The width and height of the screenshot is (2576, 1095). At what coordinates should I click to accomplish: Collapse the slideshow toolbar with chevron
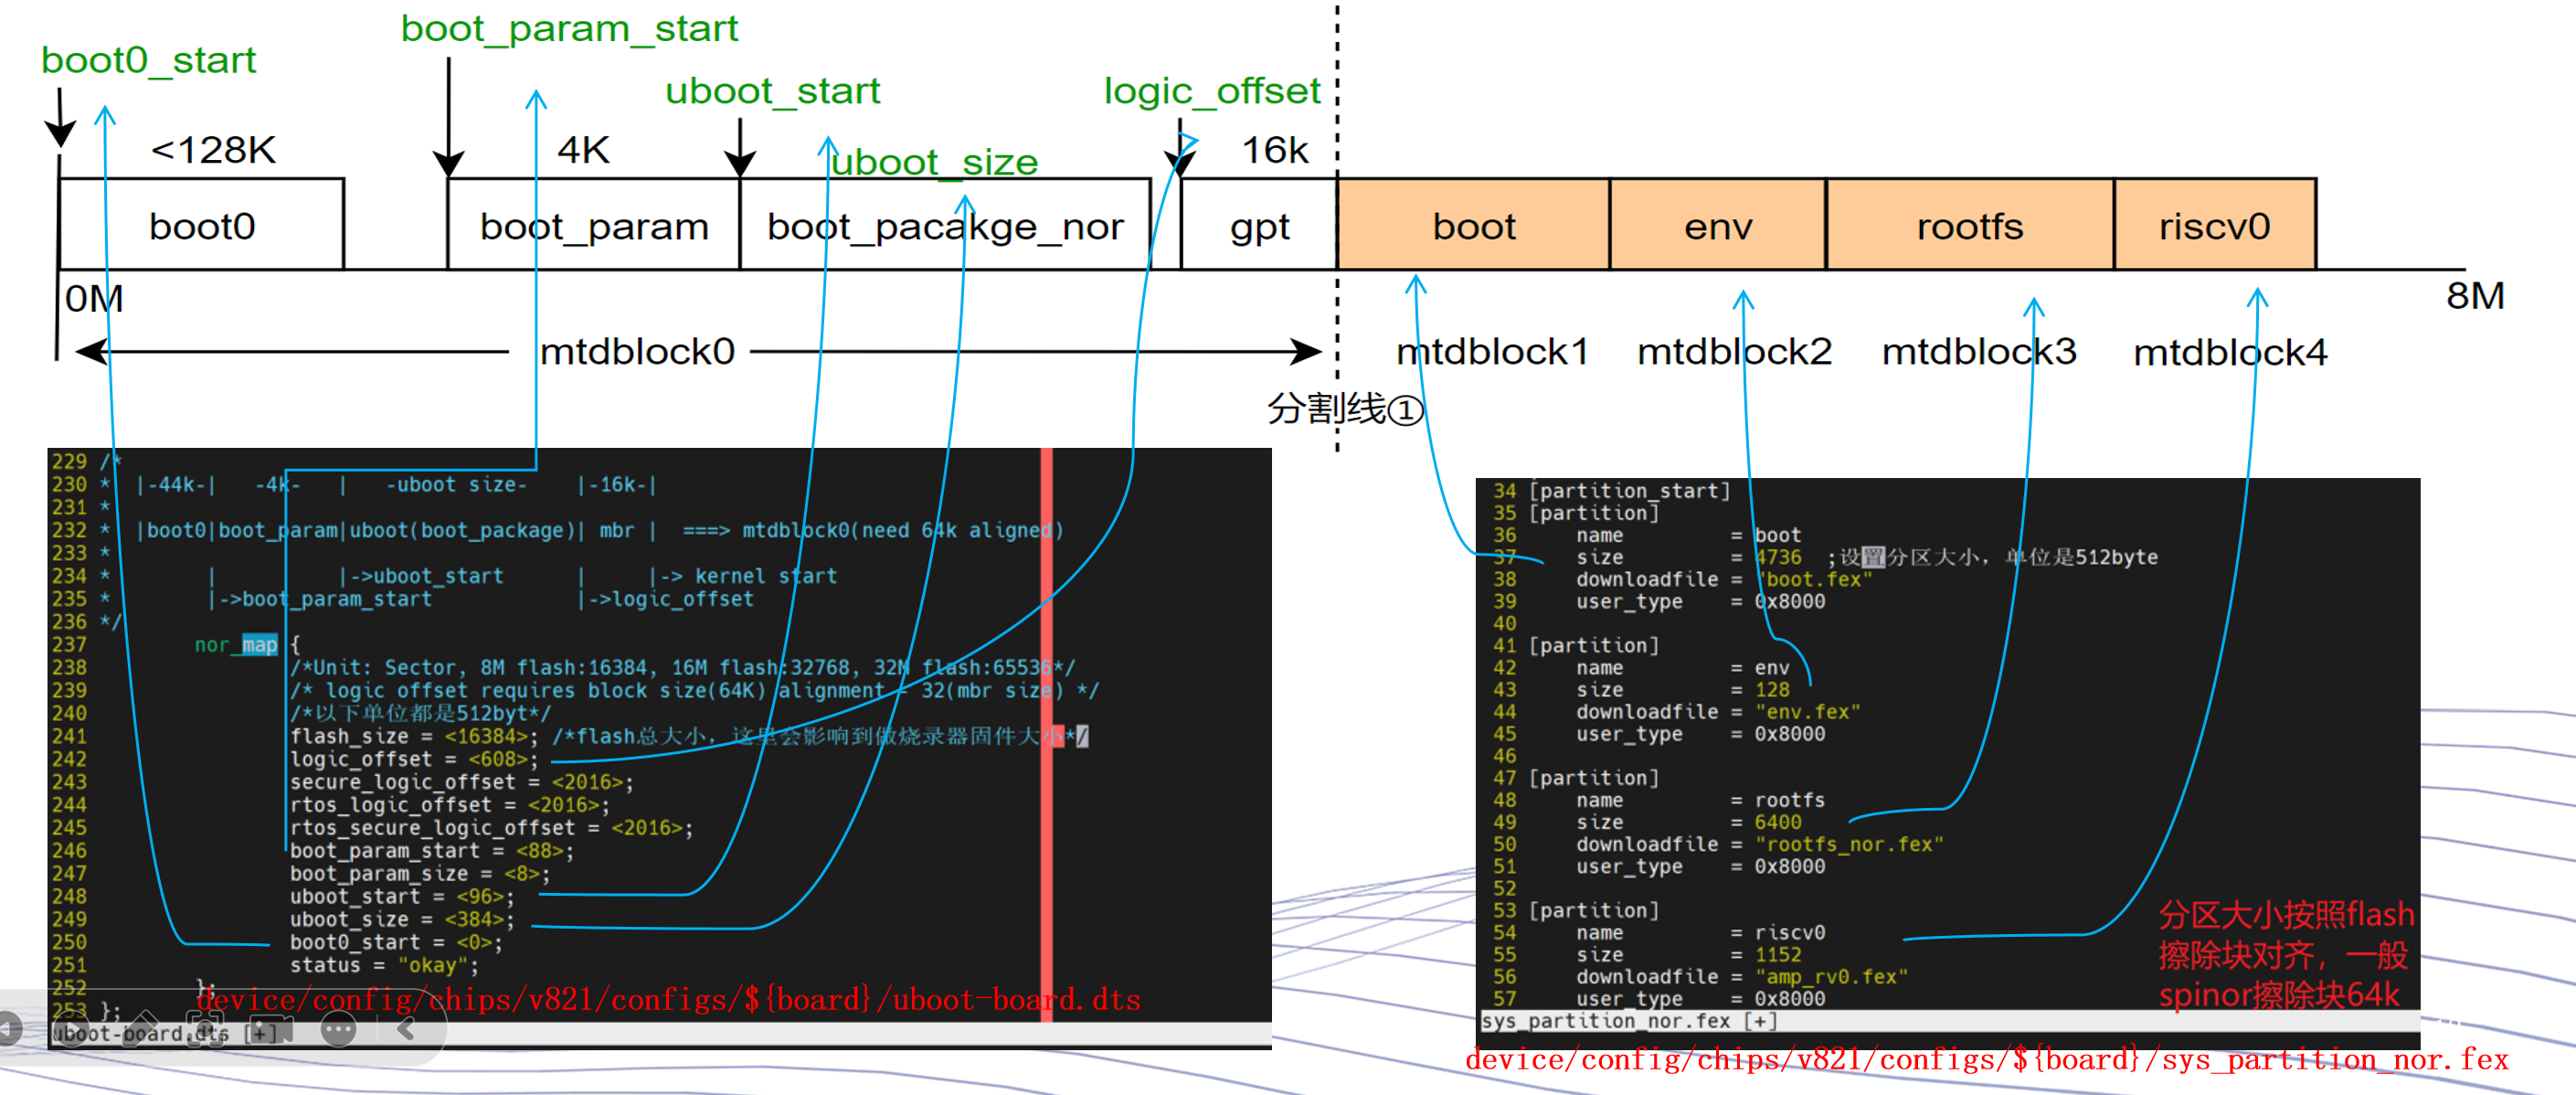click(406, 1029)
